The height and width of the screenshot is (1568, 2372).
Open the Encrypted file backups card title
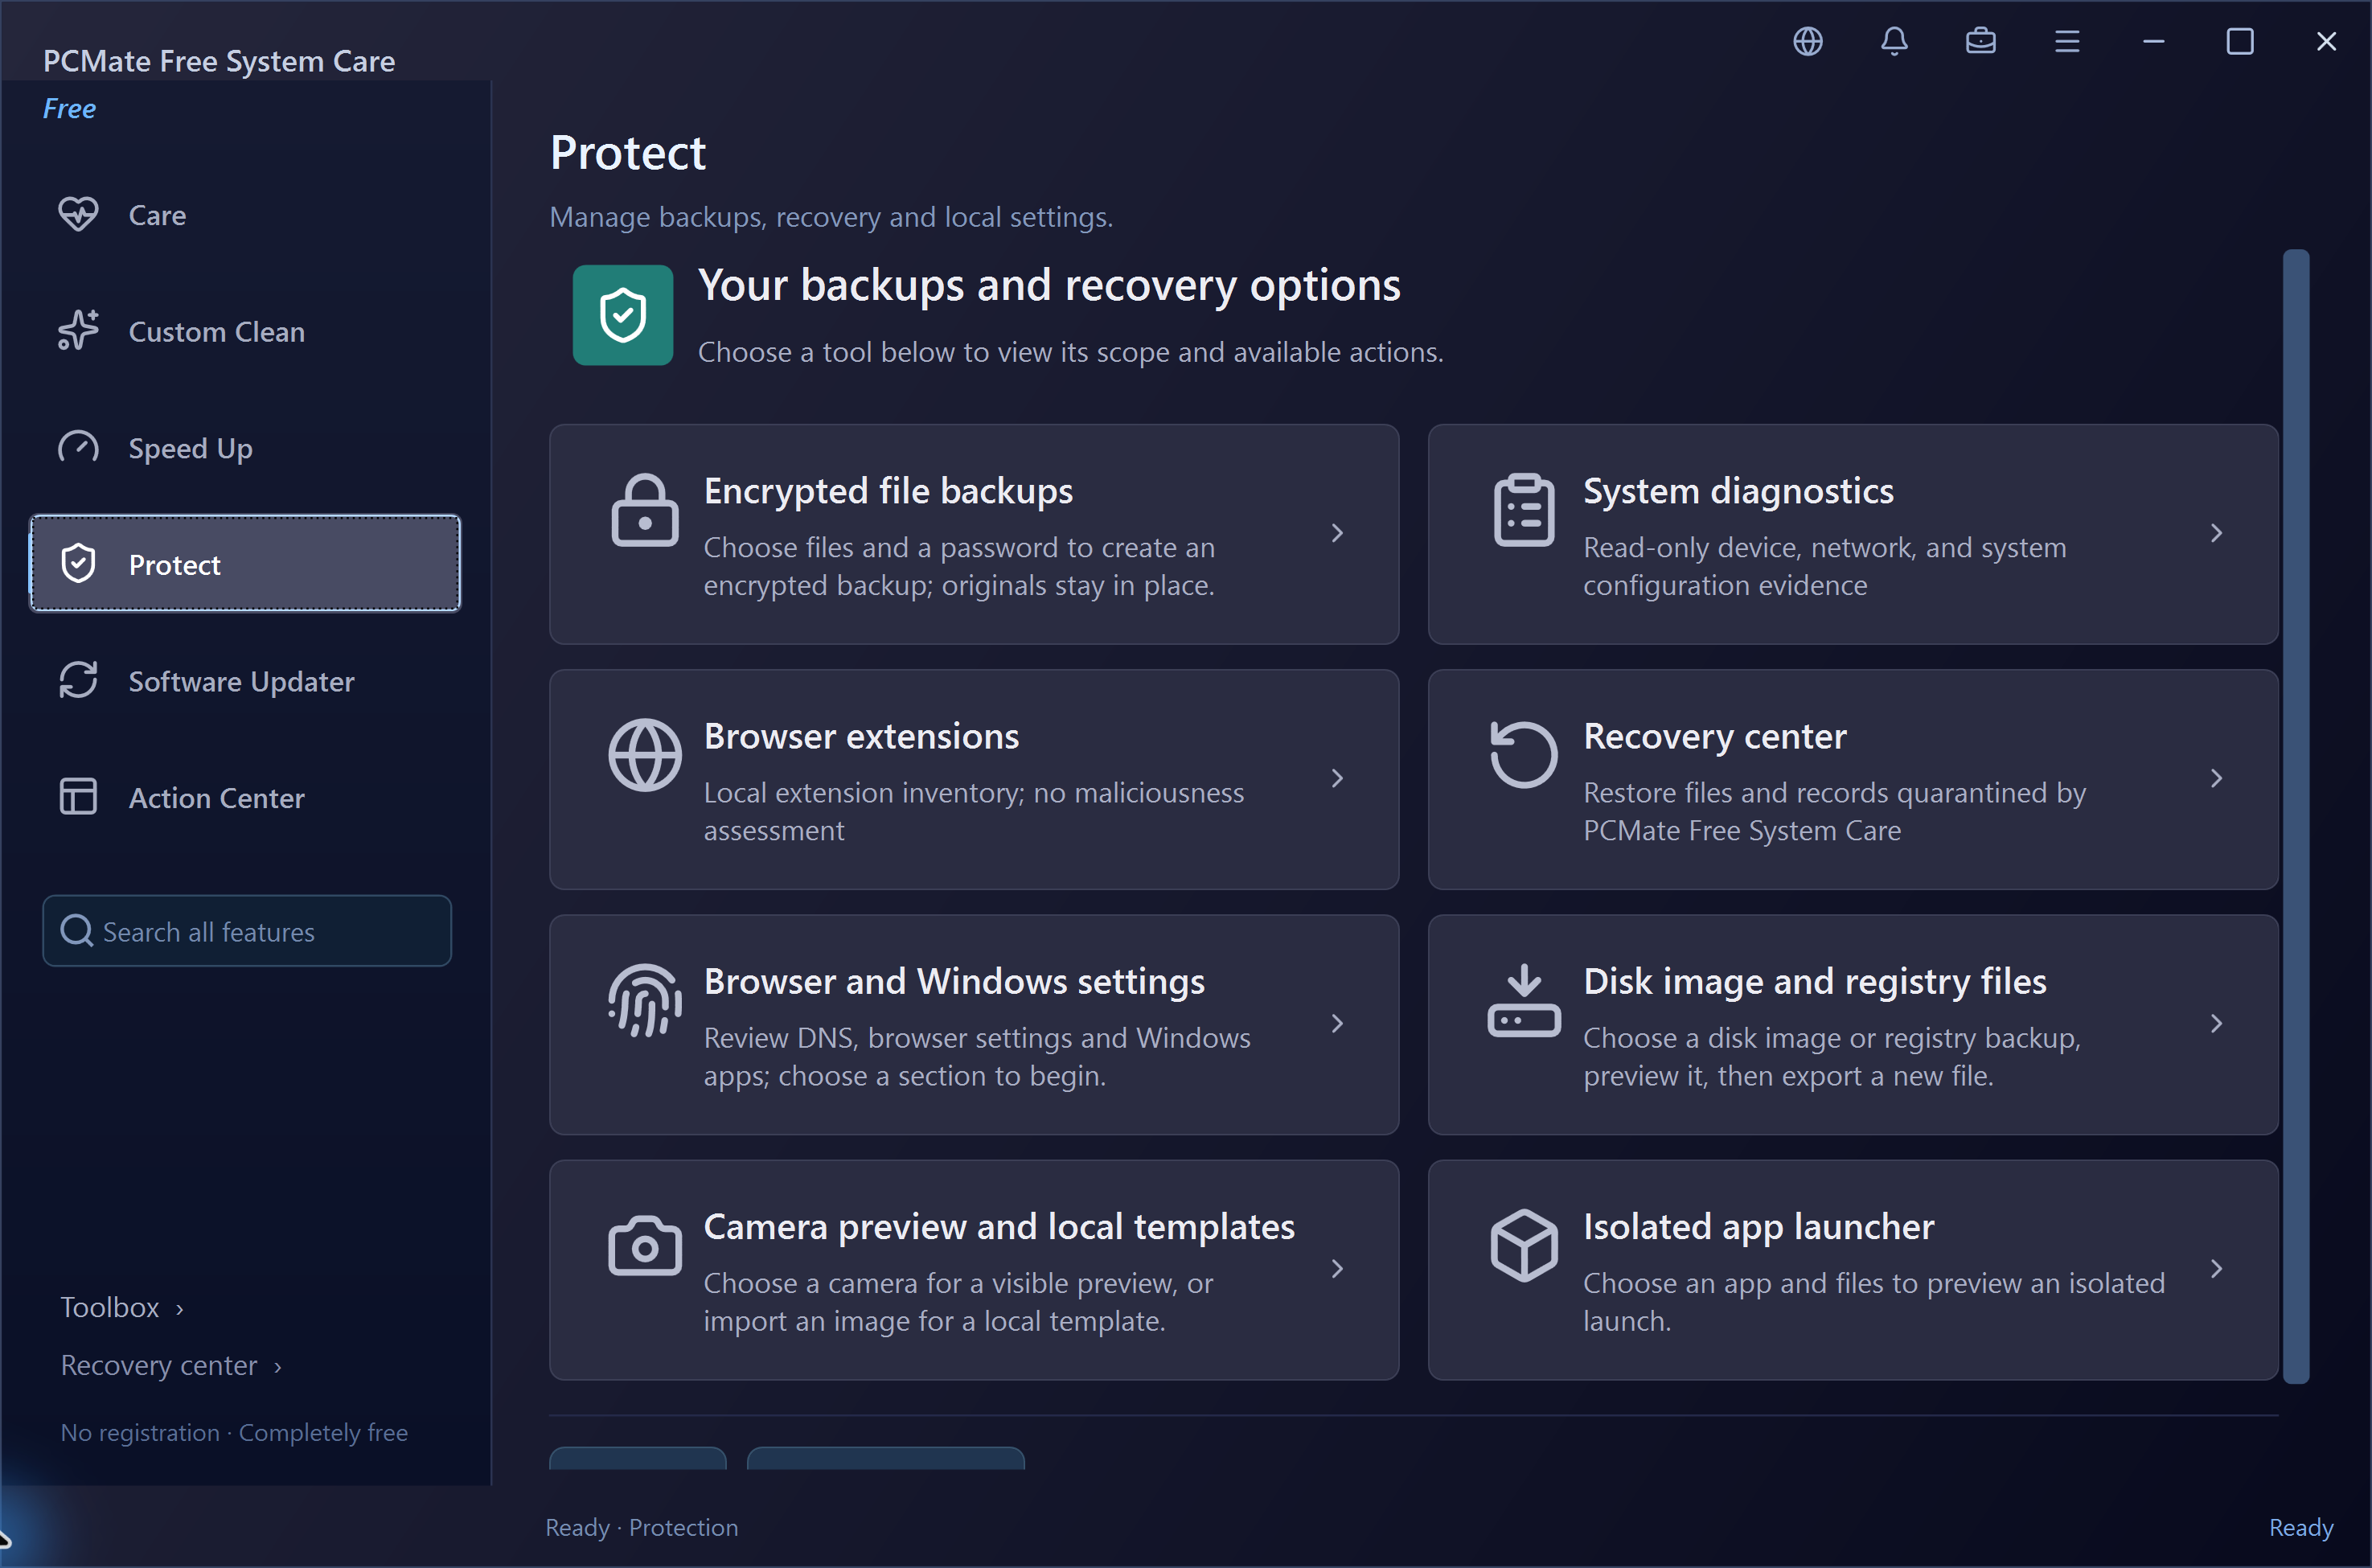(888, 491)
